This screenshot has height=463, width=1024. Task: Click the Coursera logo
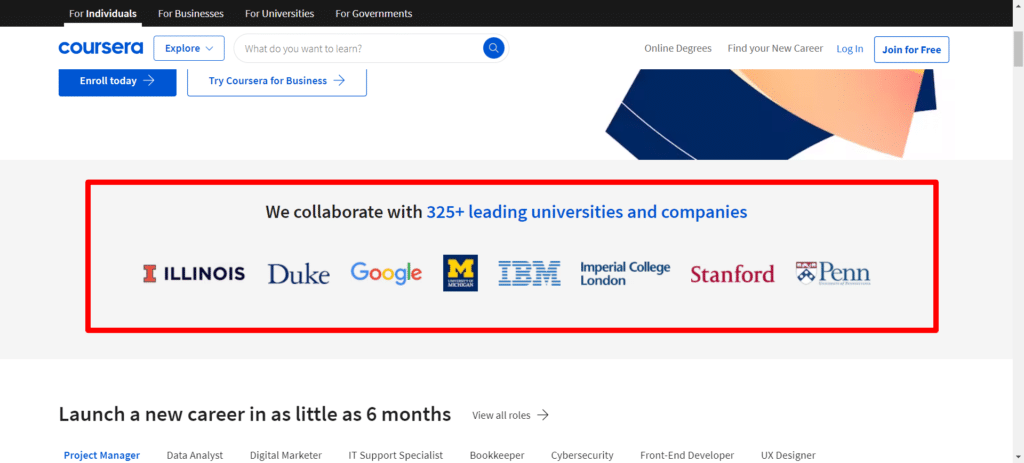(x=101, y=48)
